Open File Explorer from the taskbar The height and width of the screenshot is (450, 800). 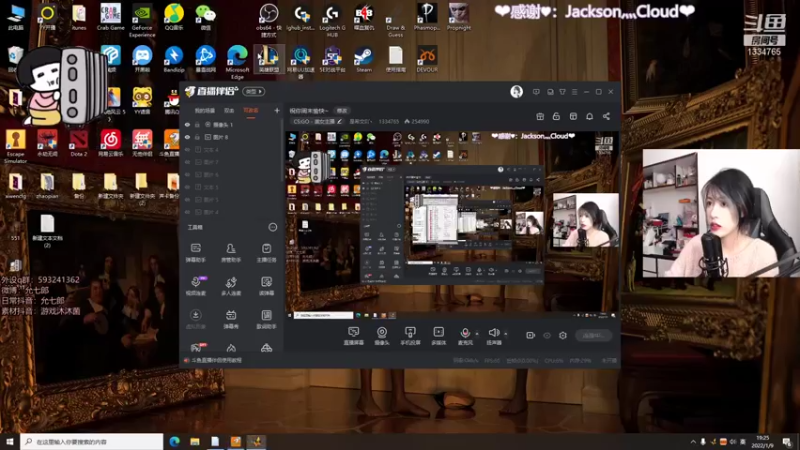pos(195,441)
